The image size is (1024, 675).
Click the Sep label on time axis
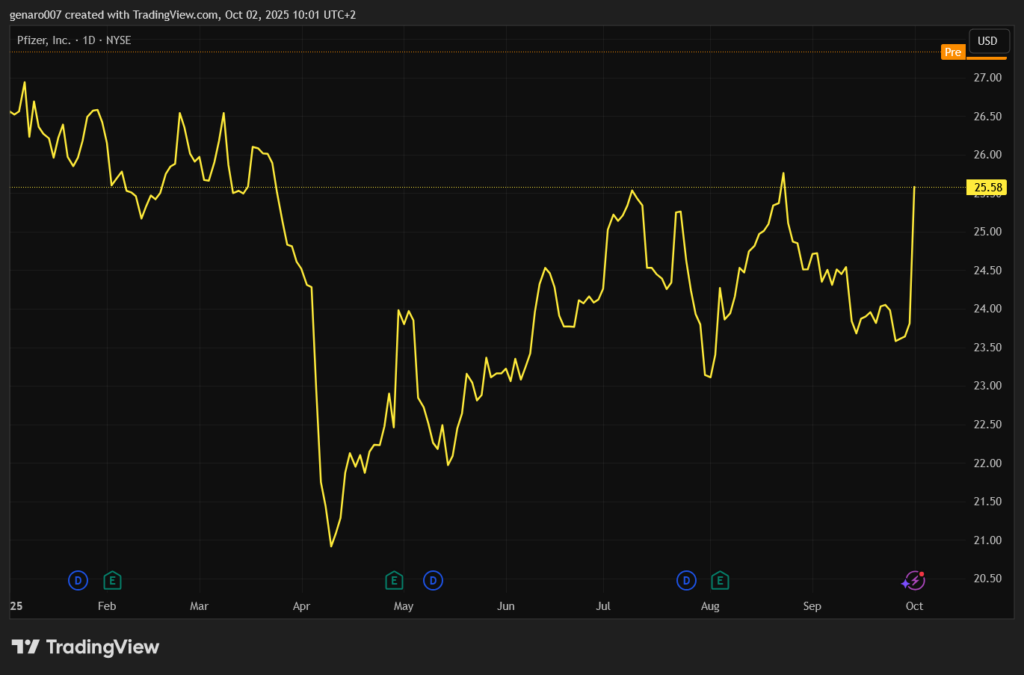point(812,606)
